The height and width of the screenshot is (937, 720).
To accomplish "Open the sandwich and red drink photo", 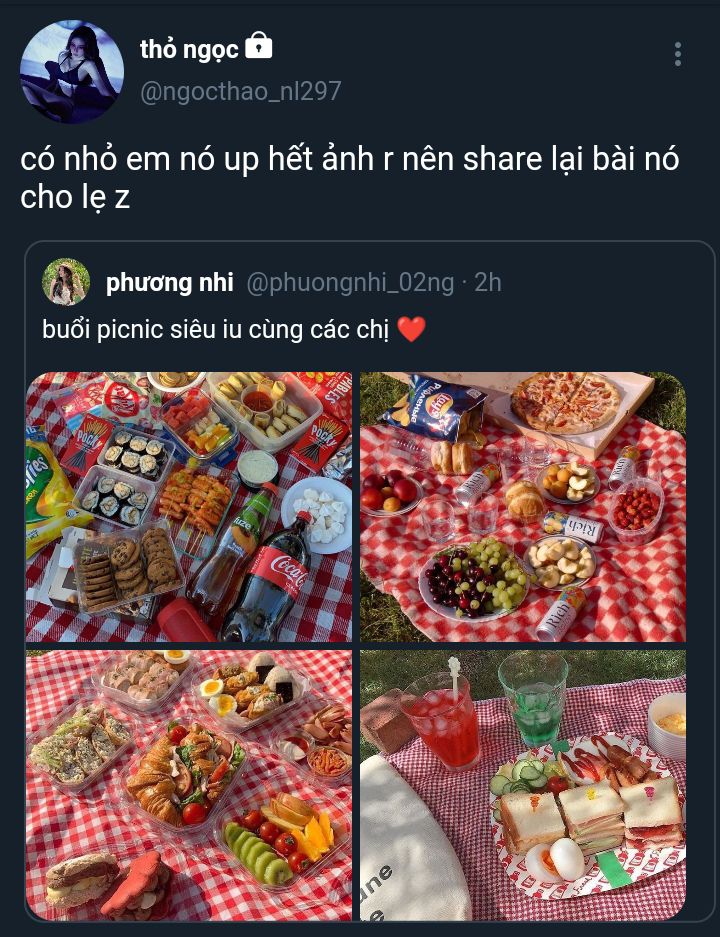I will (523, 785).
